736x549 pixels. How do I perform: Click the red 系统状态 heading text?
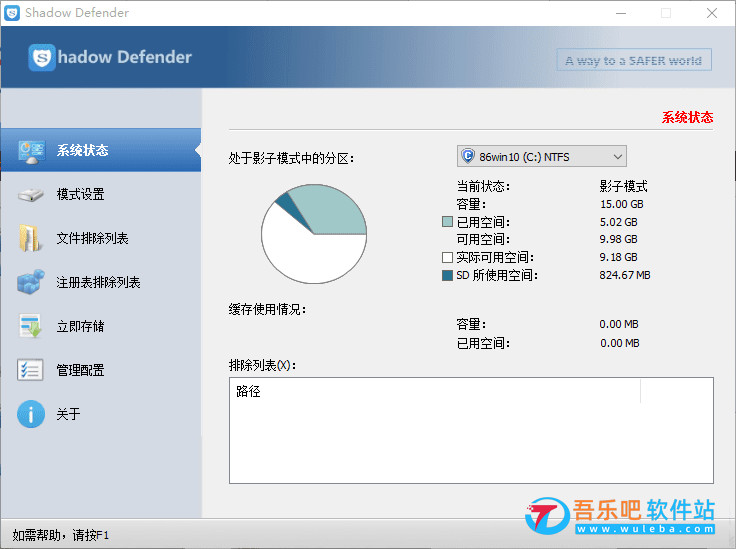(x=687, y=117)
